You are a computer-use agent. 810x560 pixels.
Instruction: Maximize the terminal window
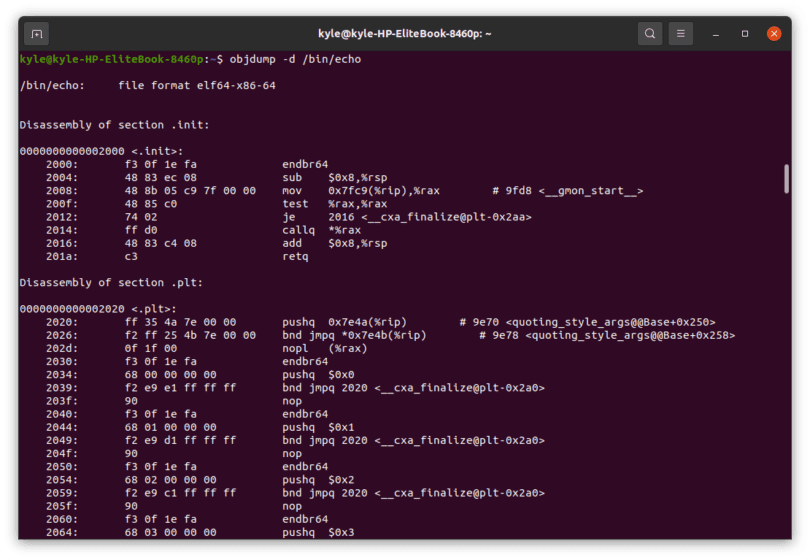(744, 34)
